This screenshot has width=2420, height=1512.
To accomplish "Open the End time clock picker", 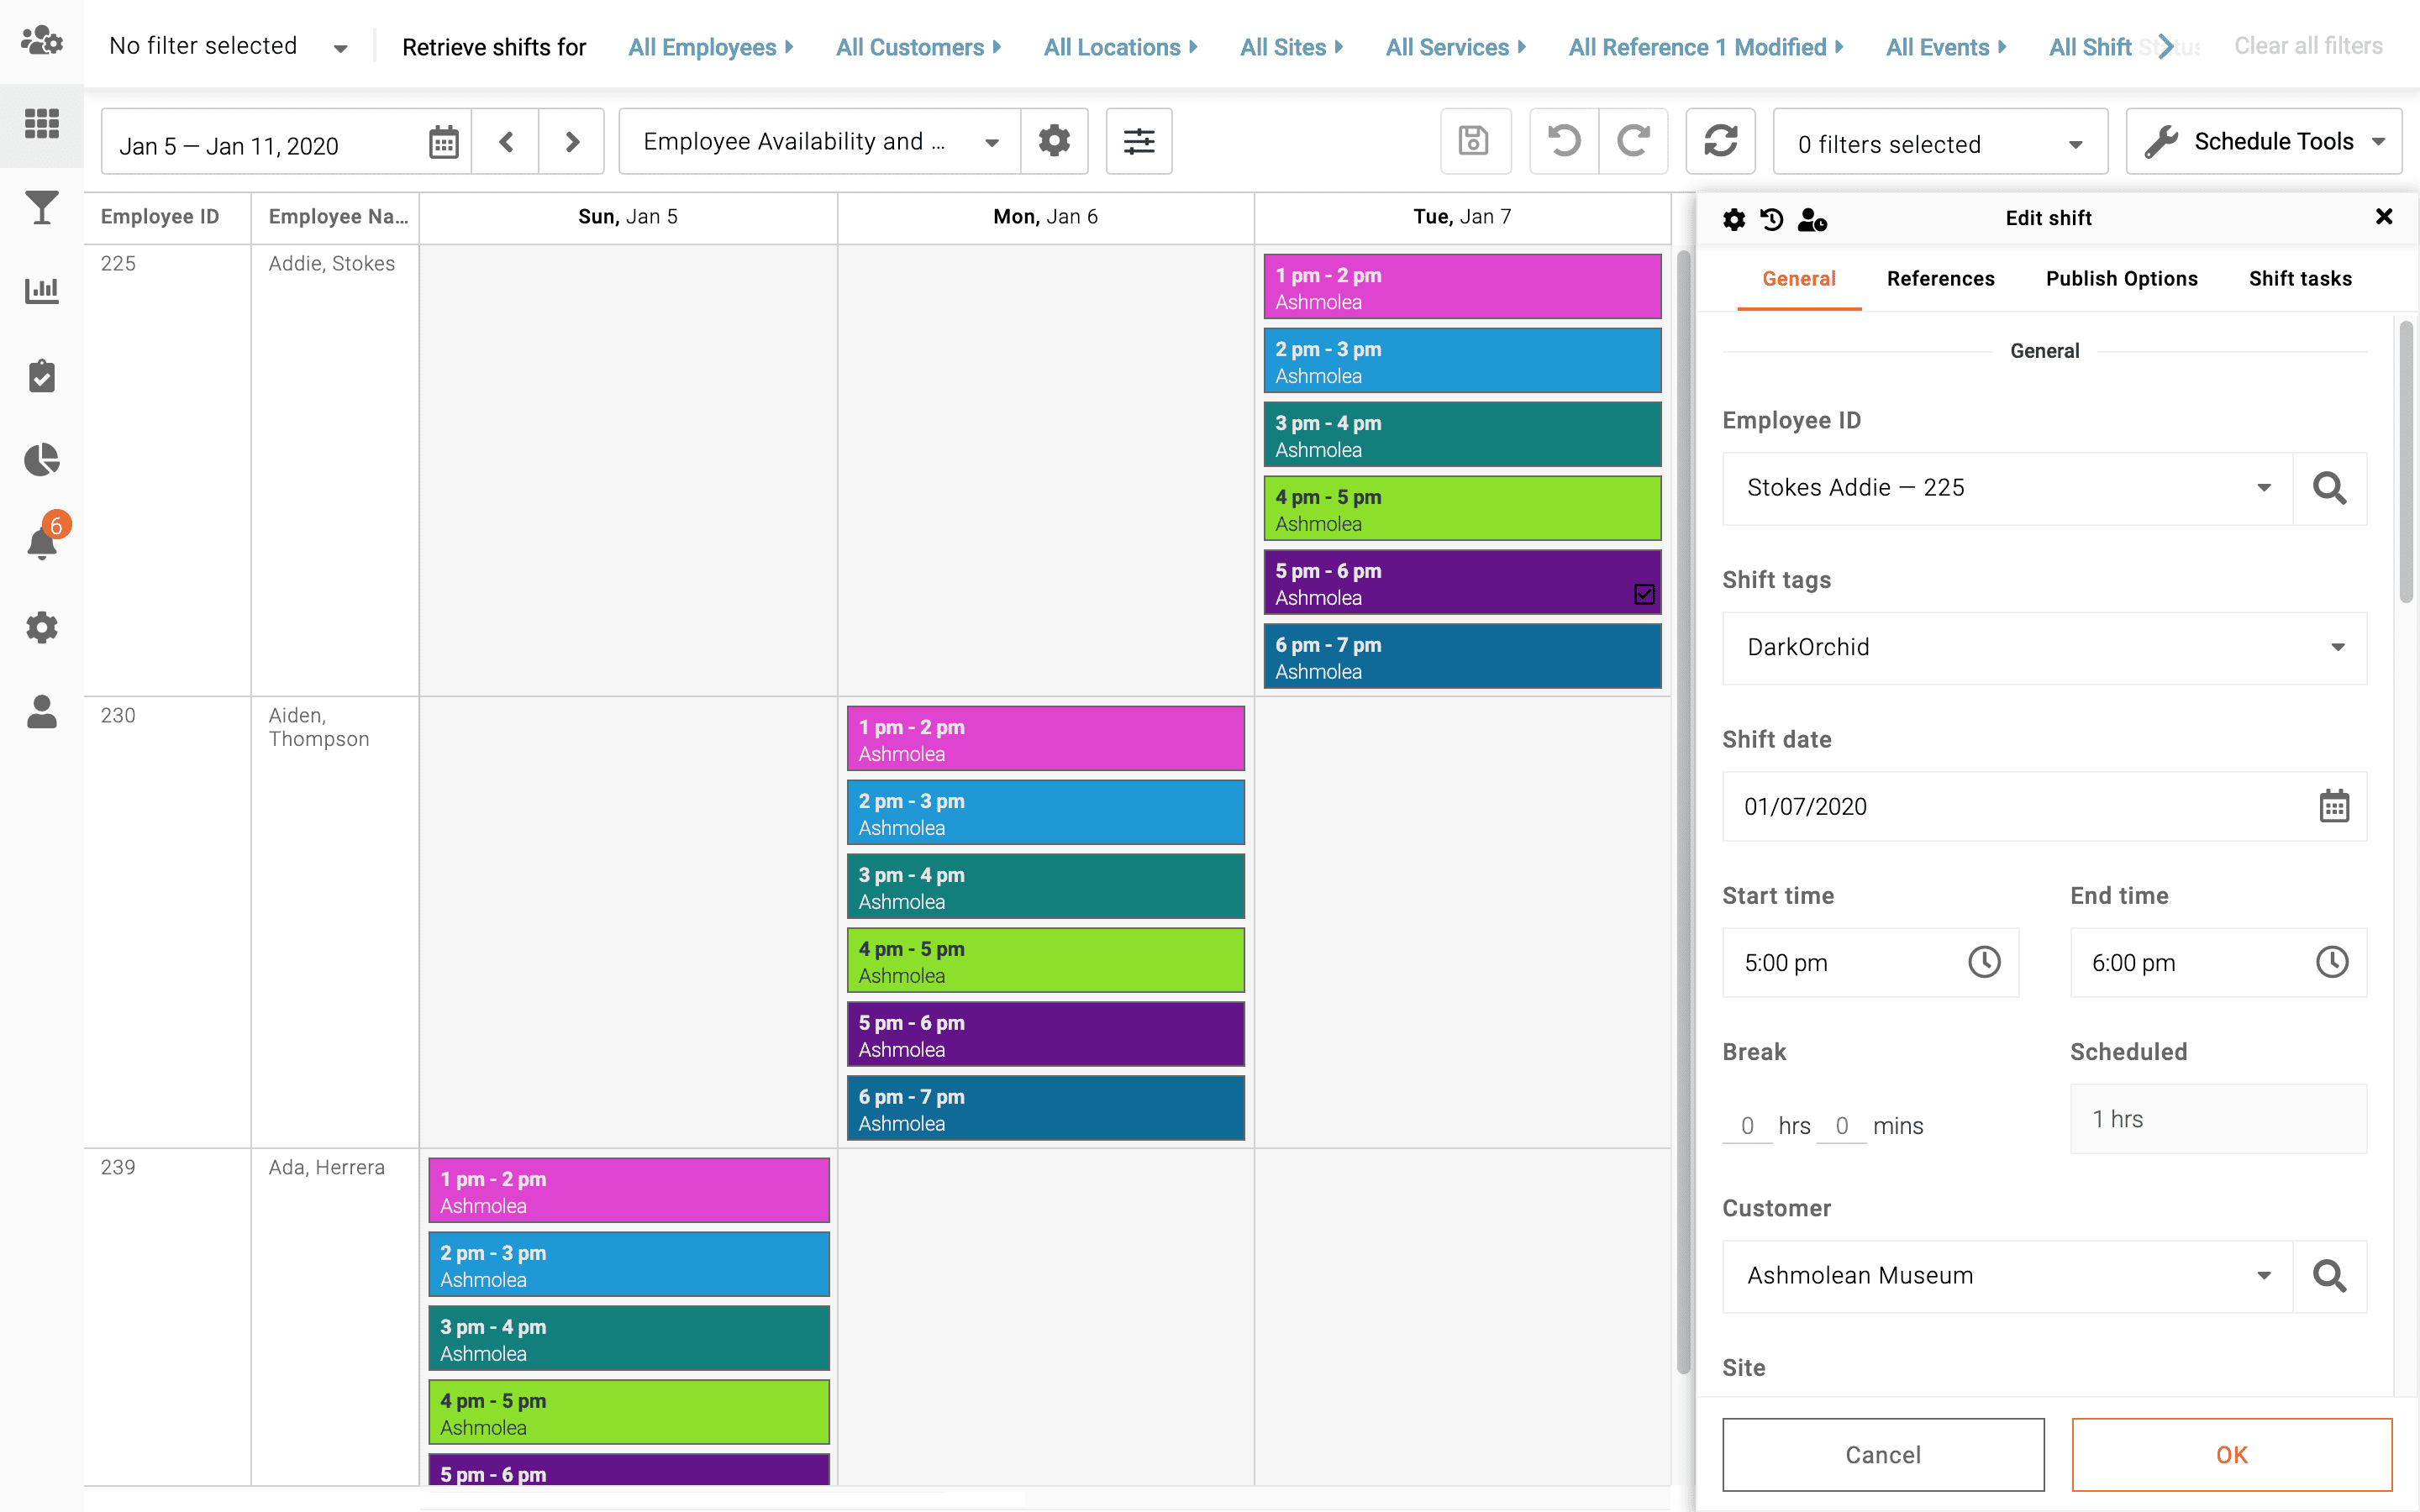I will [x=2332, y=962].
